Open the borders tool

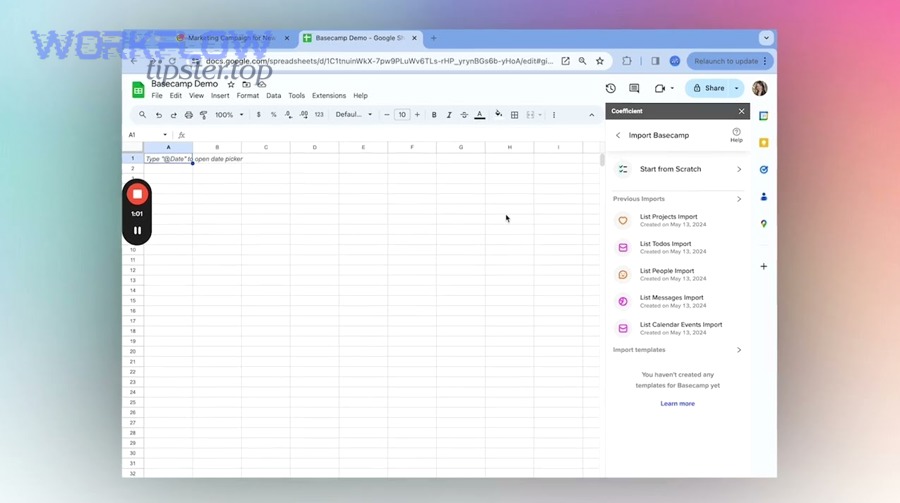pos(514,115)
